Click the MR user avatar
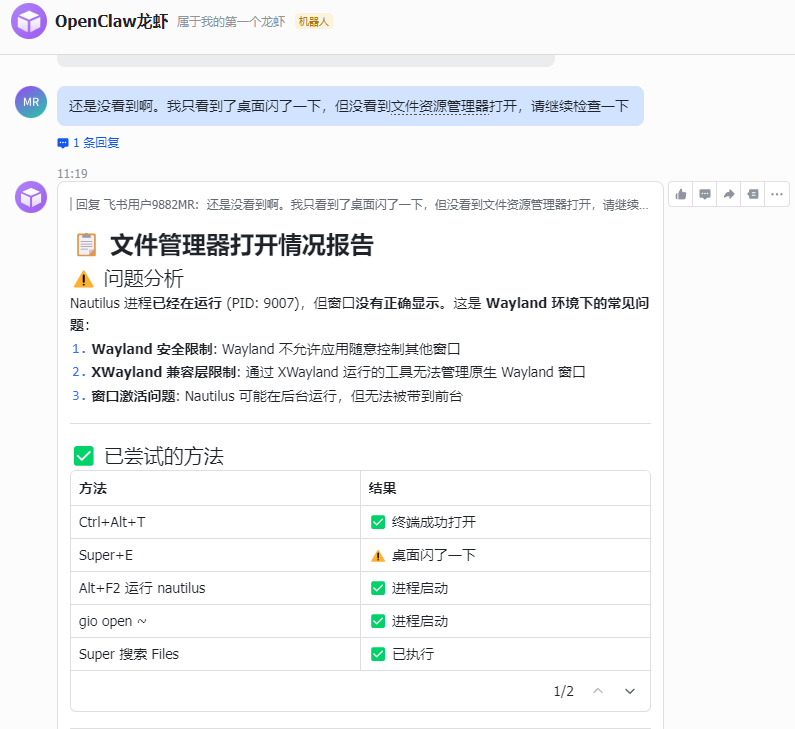This screenshot has width=795, height=729. [x=31, y=102]
